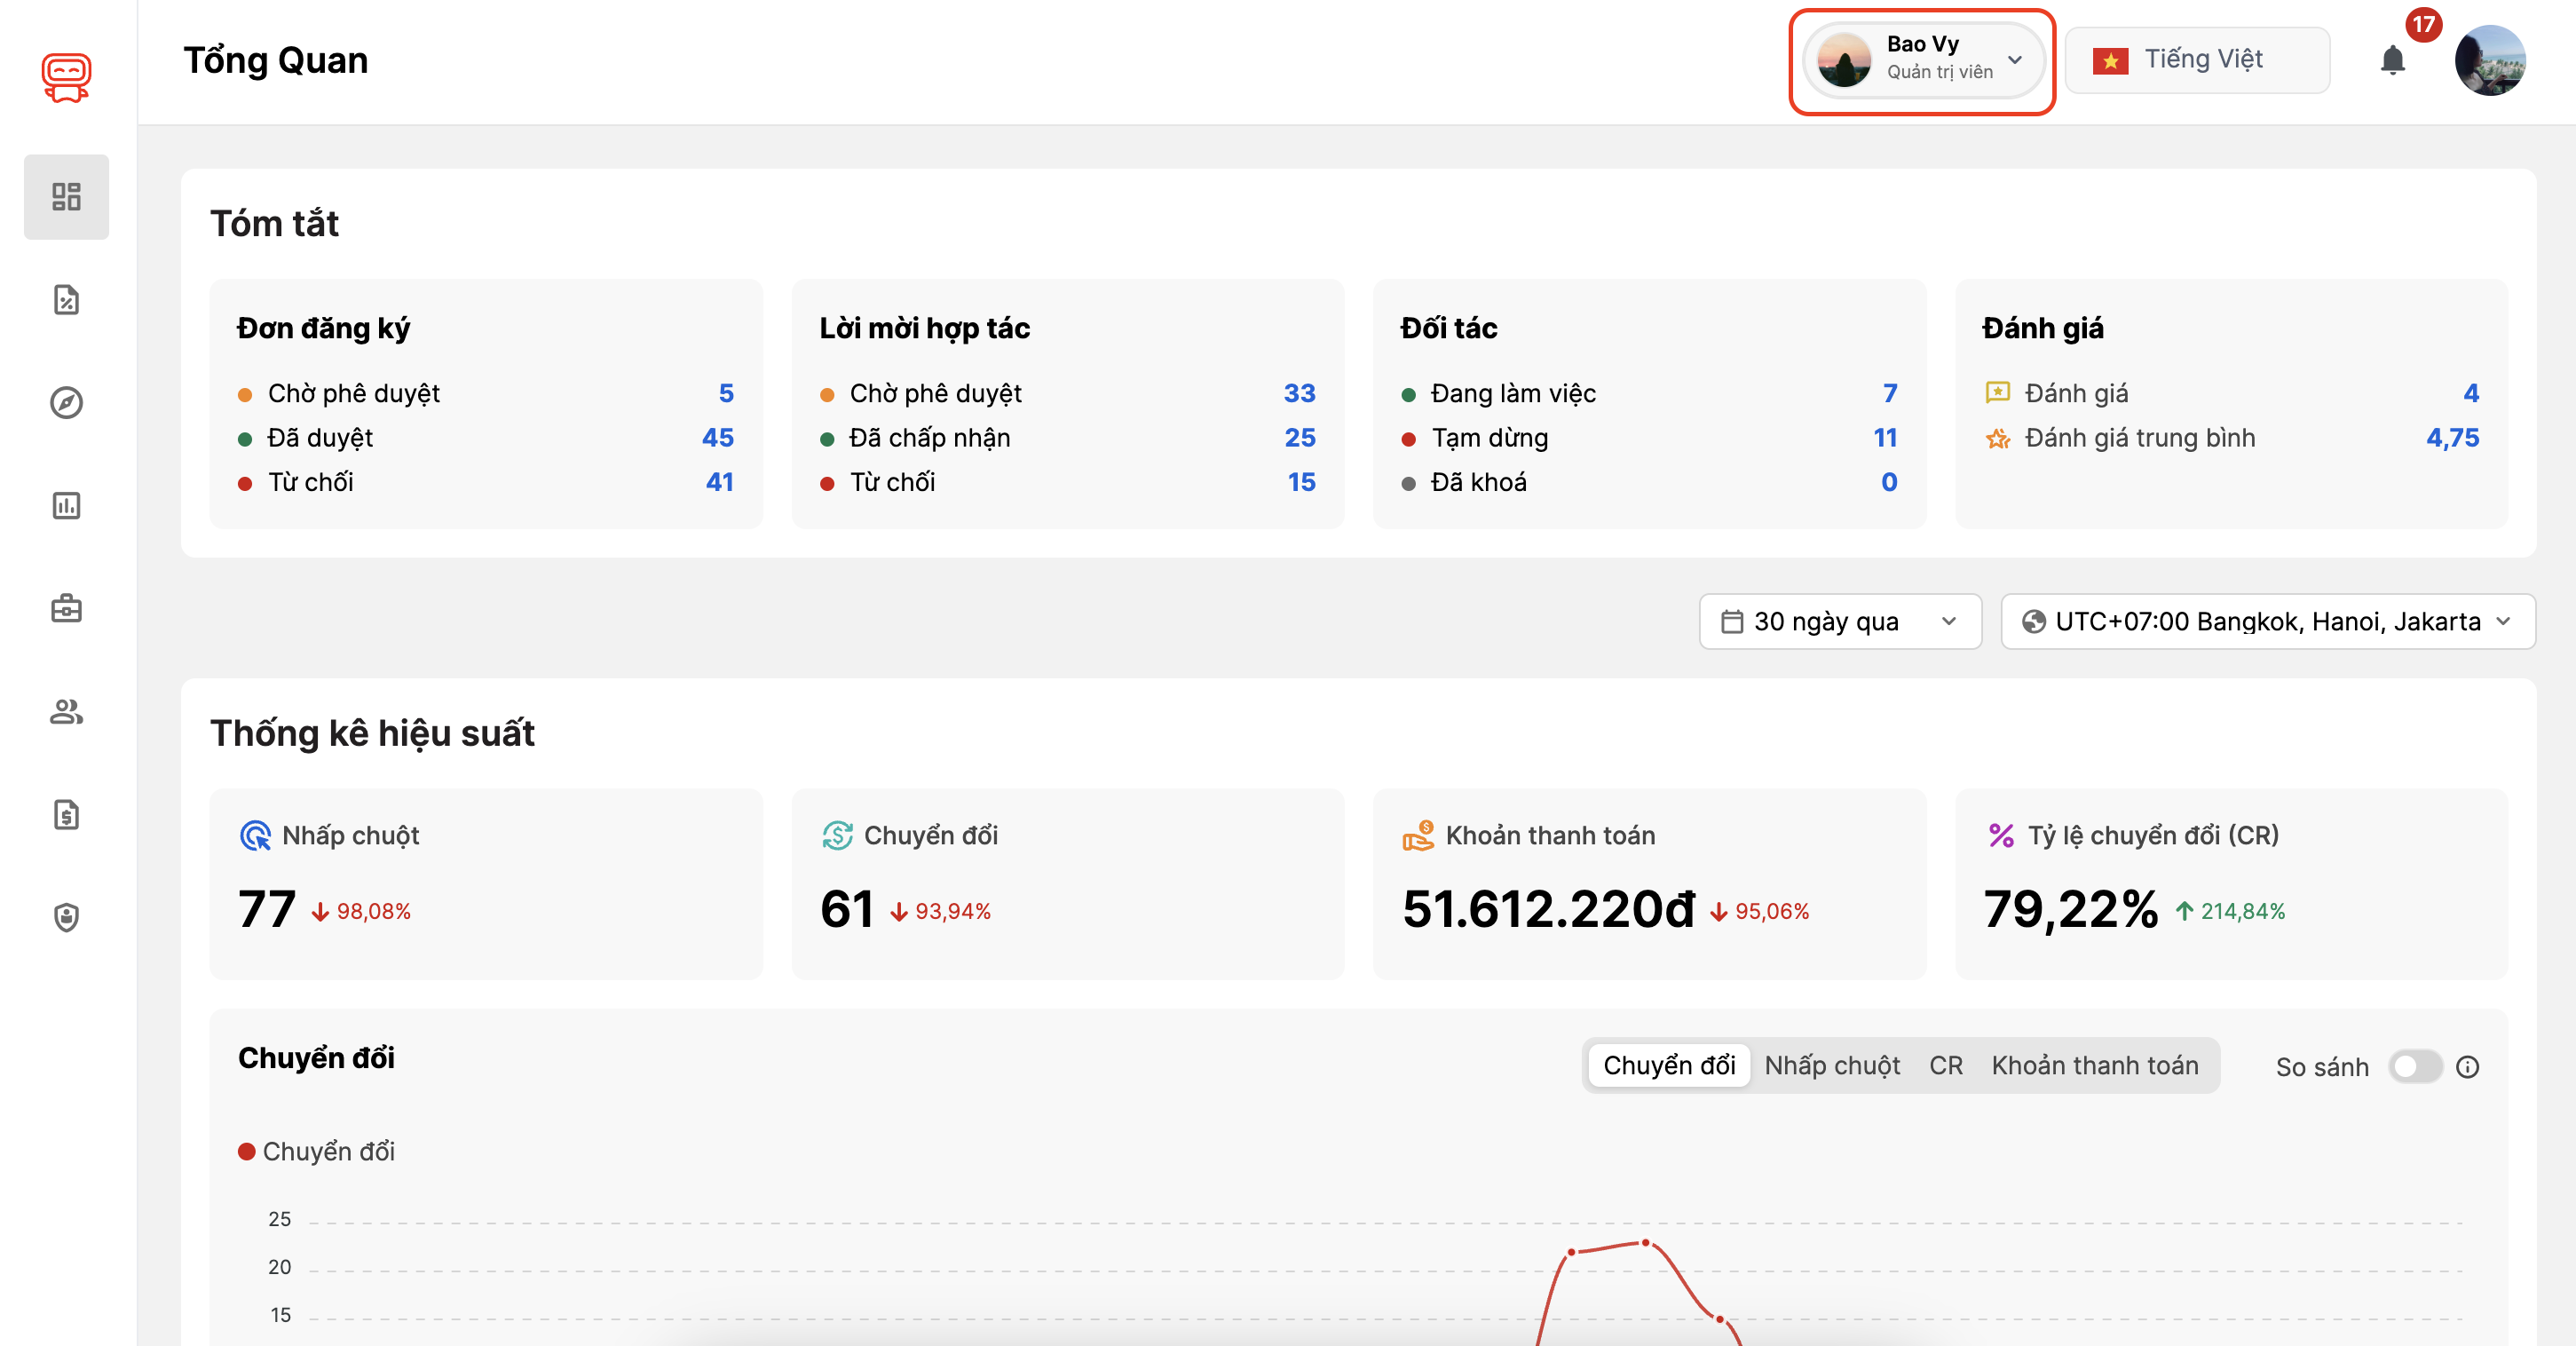Switch chart to Nhấp chuột tab
Viewport: 2576px width, 1346px height.
(1831, 1065)
